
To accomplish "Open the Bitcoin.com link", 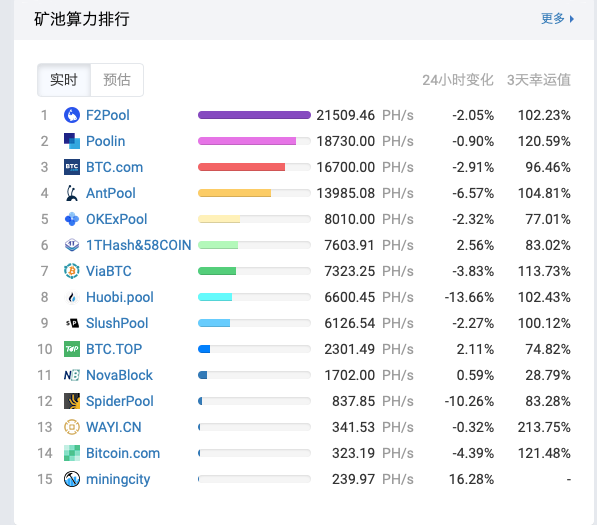I will pyautogui.click(x=123, y=453).
